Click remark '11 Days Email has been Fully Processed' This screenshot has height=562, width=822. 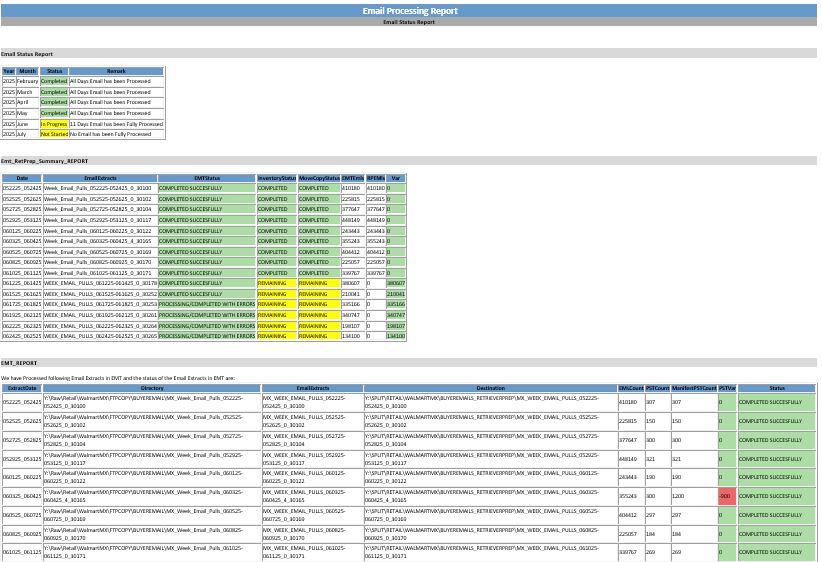coord(116,124)
